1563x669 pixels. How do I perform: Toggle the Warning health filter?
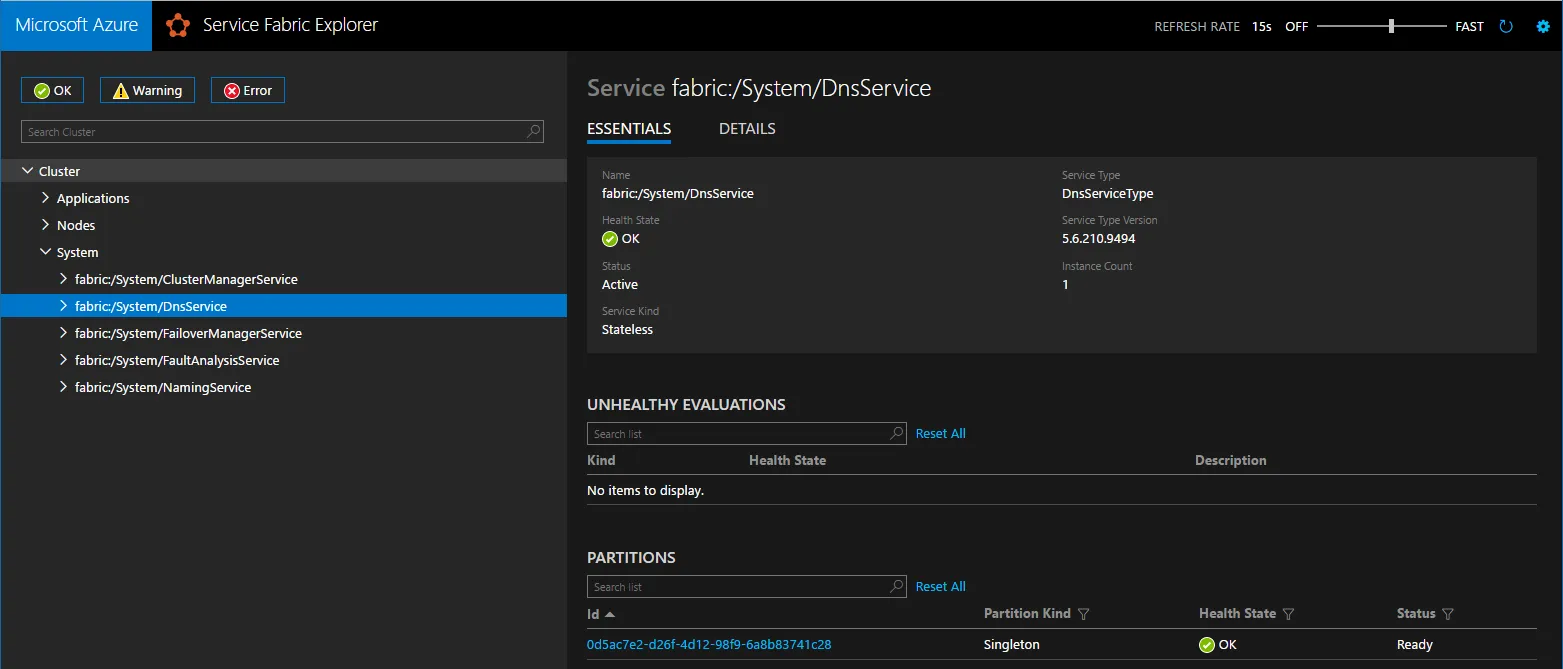coord(147,90)
